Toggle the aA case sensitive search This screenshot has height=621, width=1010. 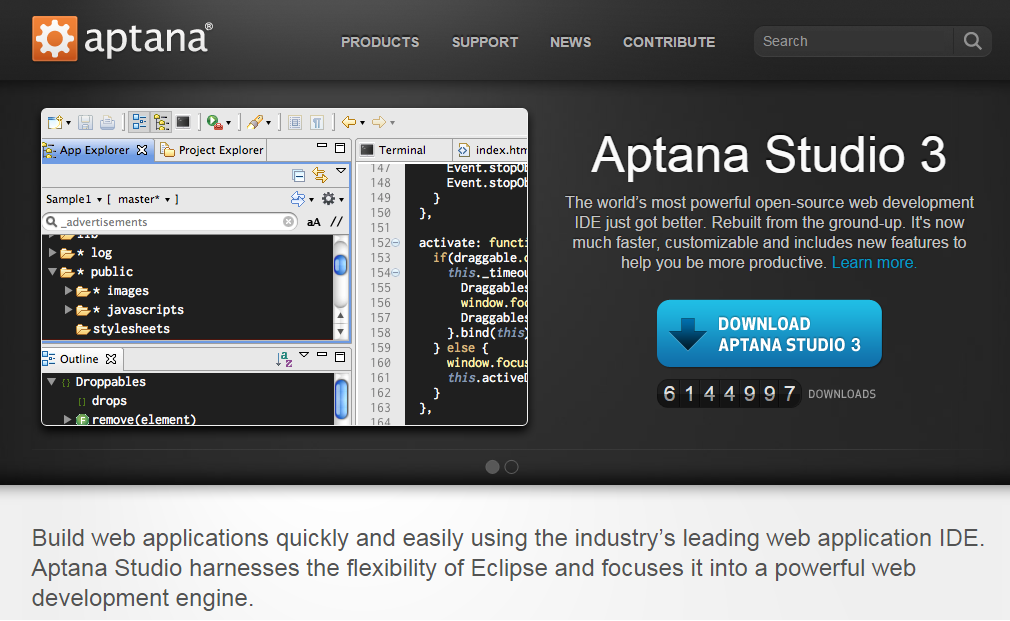[314, 222]
